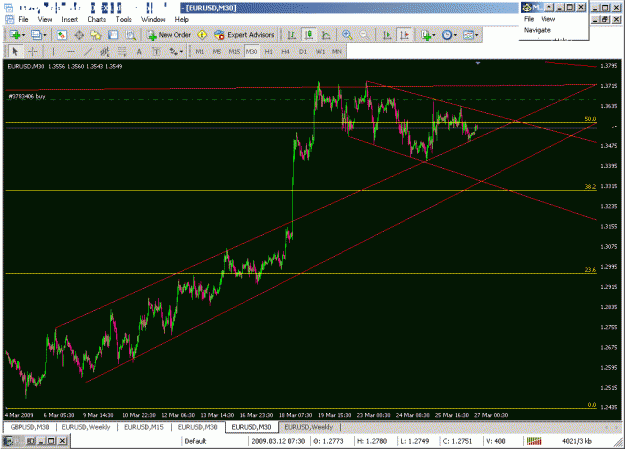The width and height of the screenshot is (625, 449).
Task: Open File menu in small overlapping window
Action: 529,19
